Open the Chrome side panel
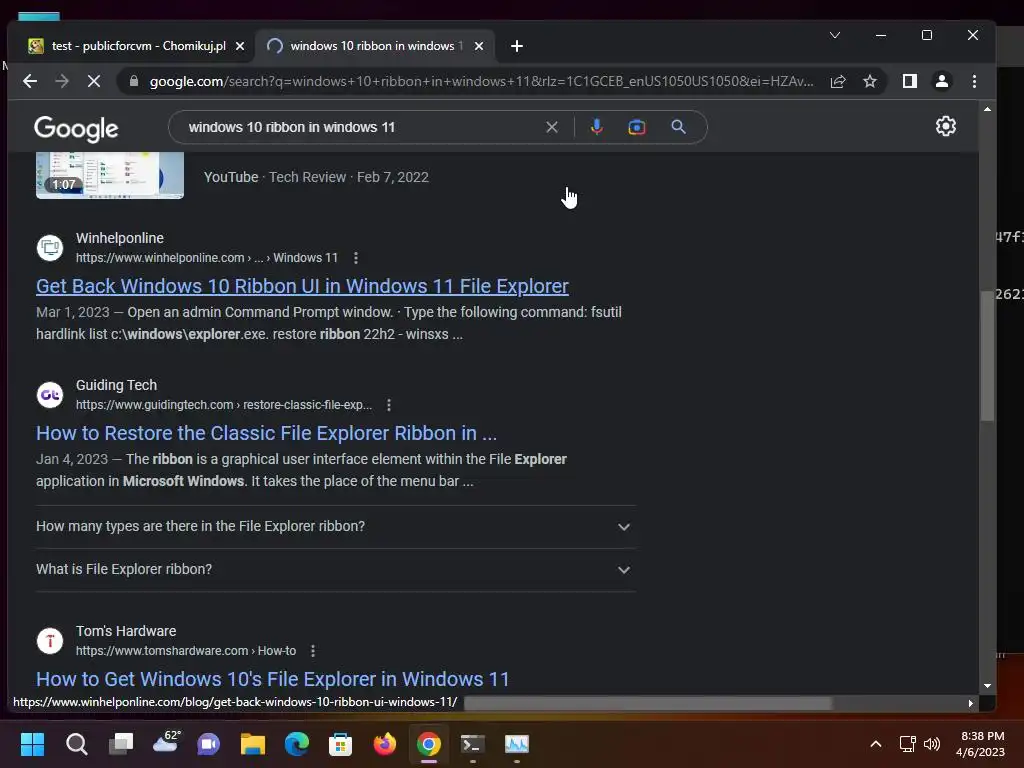1024x768 pixels. [910, 81]
